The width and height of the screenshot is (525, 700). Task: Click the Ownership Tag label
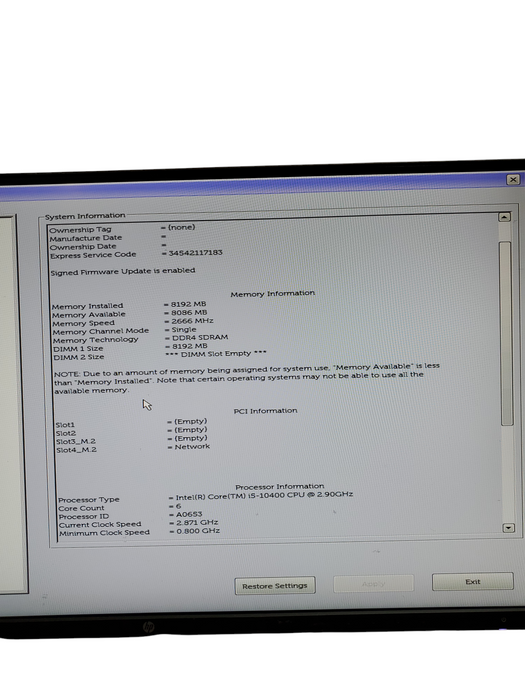pyautogui.click(x=80, y=230)
